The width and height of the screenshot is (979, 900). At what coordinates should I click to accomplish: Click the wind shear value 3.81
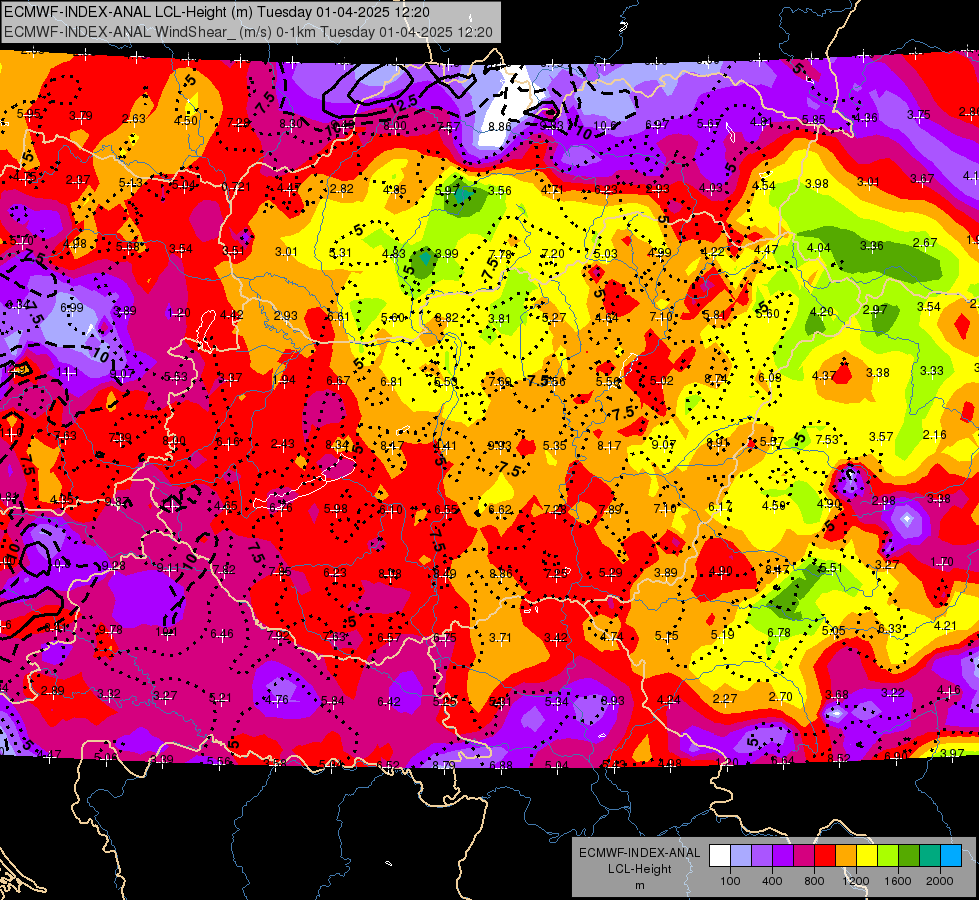(x=499, y=319)
